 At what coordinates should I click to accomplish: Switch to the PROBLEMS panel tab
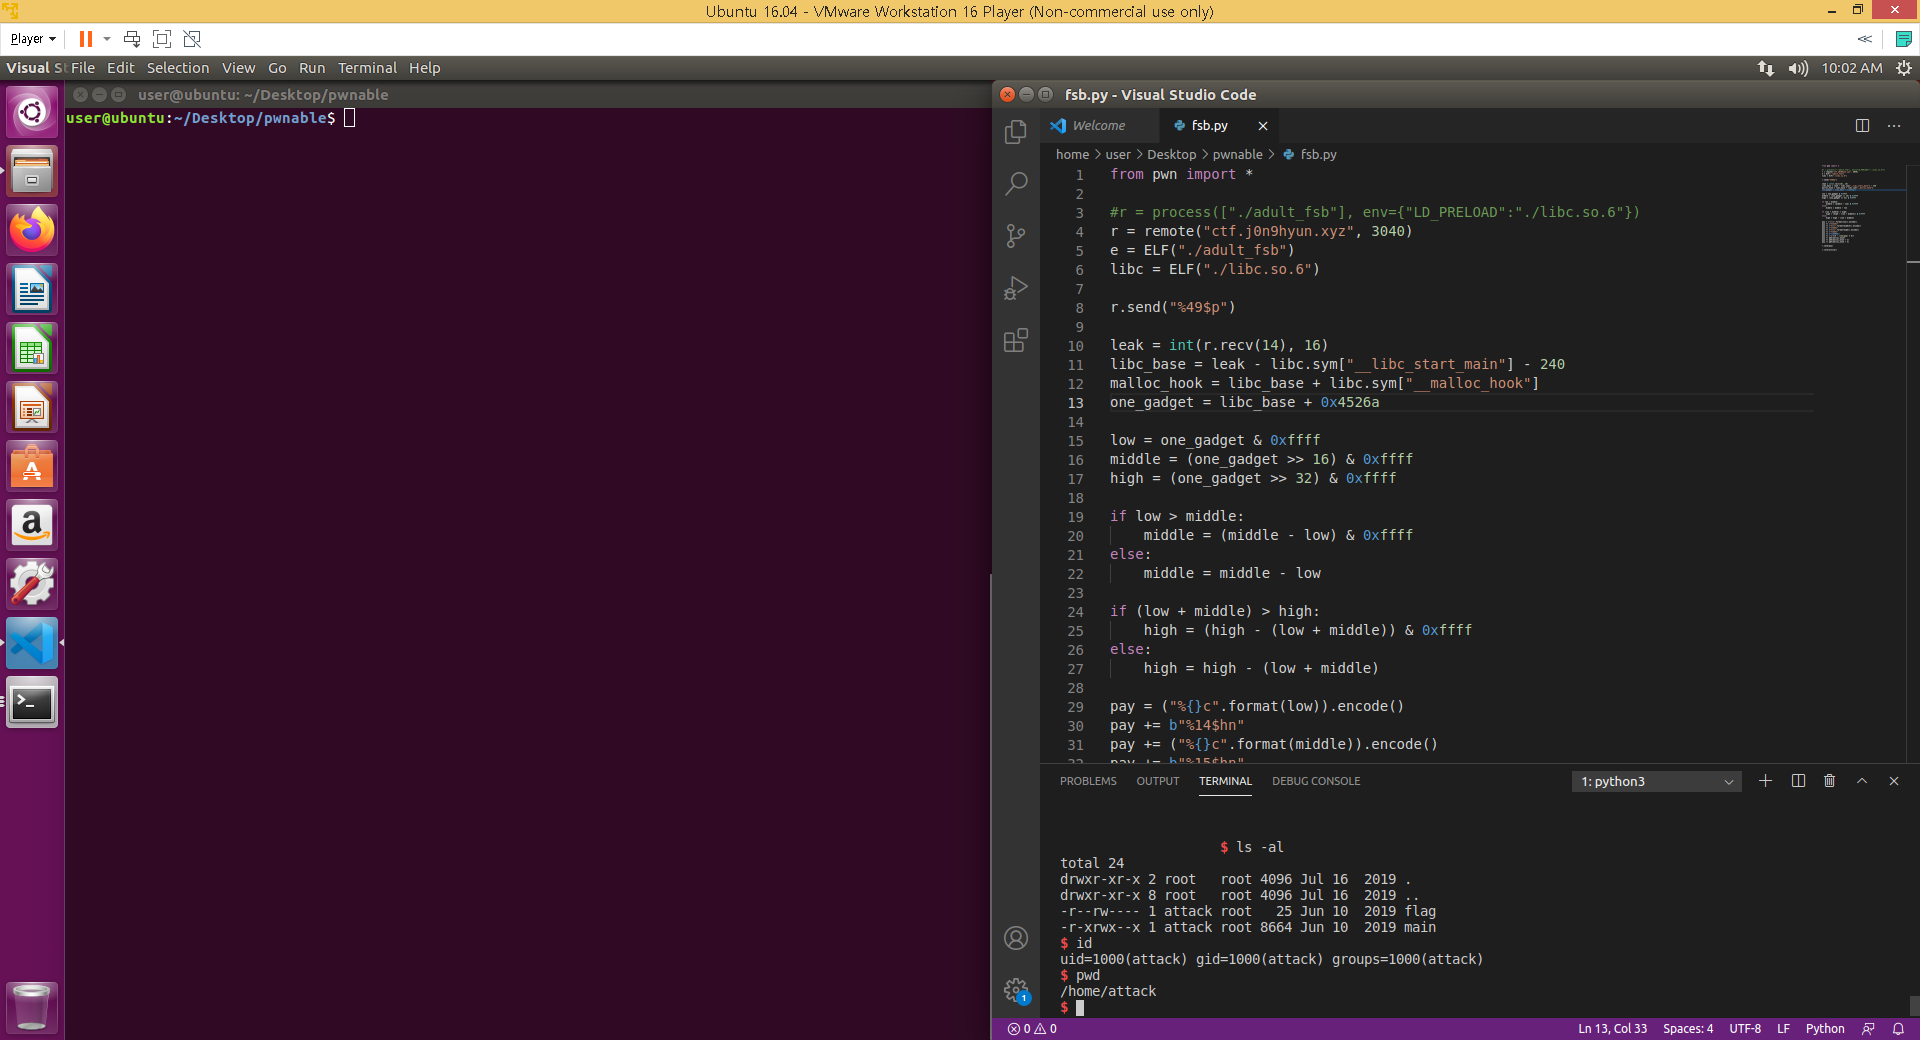tap(1088, 781)
